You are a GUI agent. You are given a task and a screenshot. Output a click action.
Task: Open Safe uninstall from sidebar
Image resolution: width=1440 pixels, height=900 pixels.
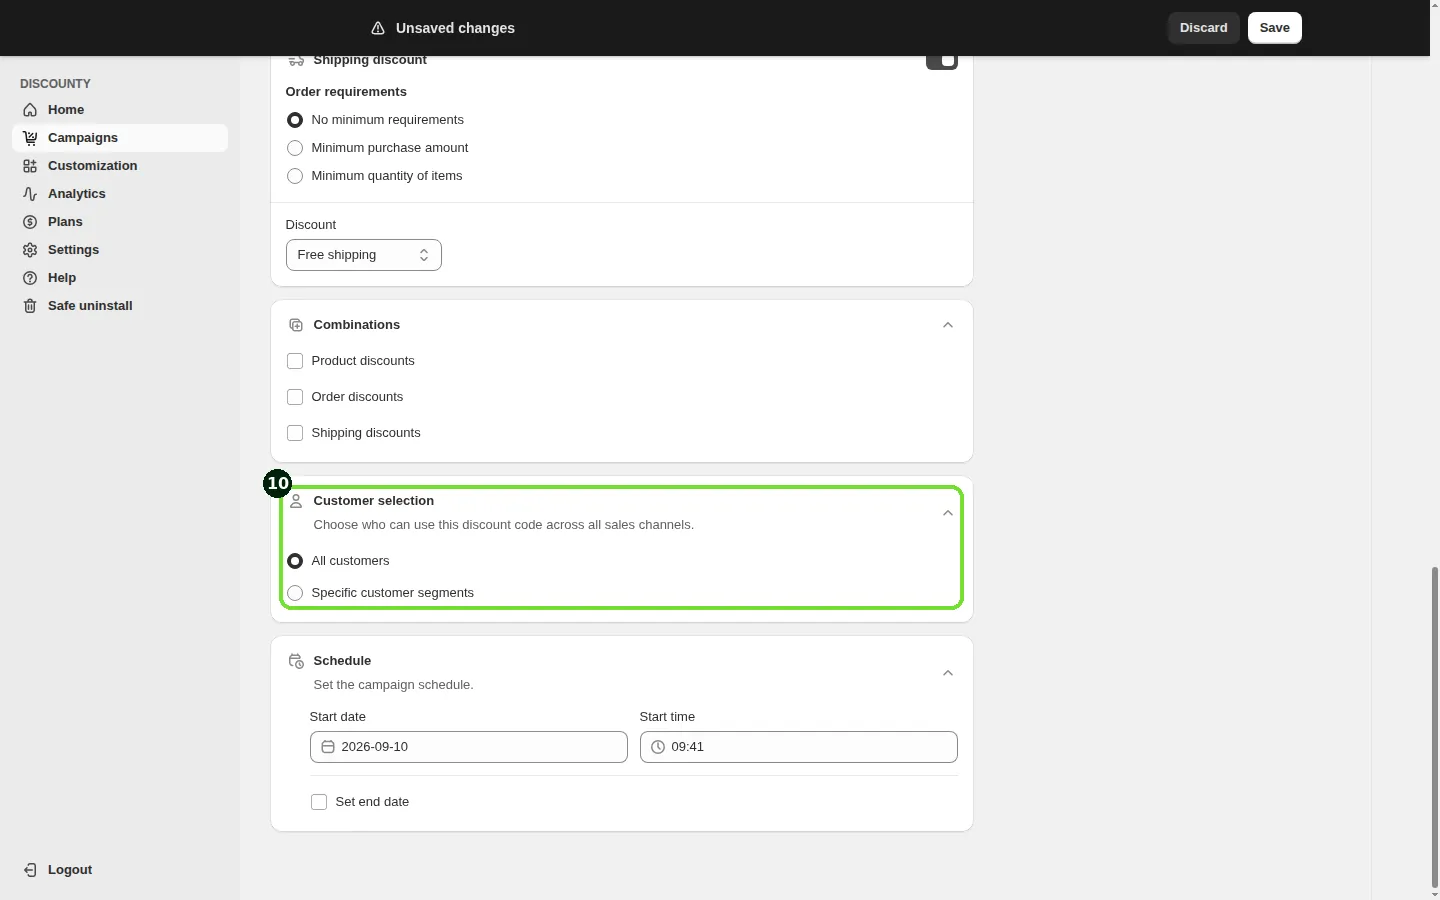click(120, 306)
